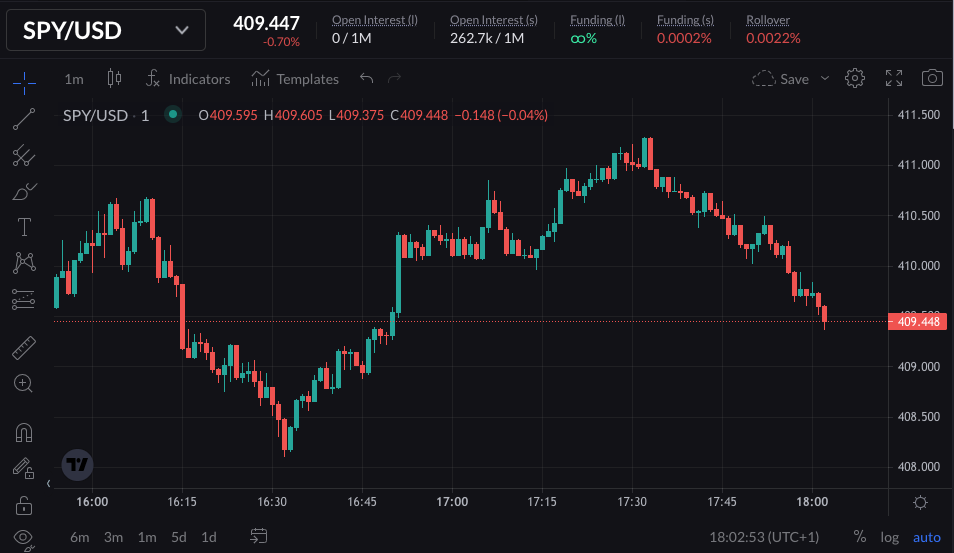This screenshot has width=954, height=553.
Task: Redo the chart action
Action: click(394, 78)
